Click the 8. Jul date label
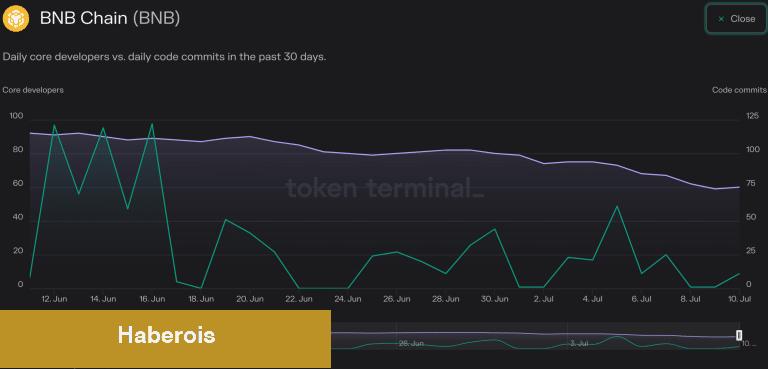The width and height of the screenshot is (768, 369). coord(691,298)
